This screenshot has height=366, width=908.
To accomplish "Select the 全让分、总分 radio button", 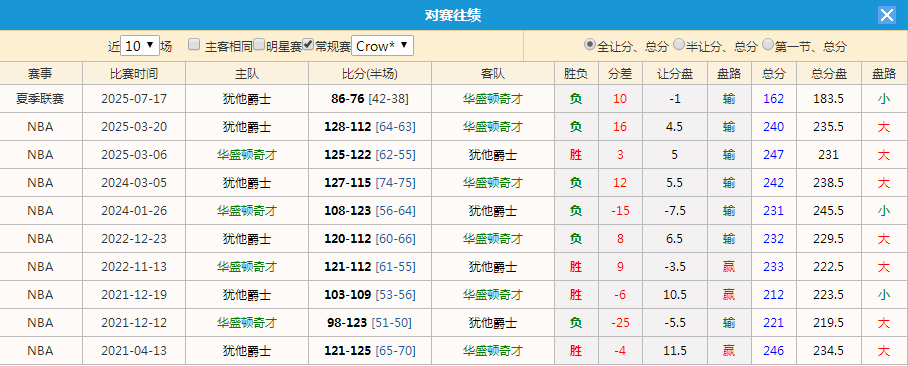I will point(590,44).
